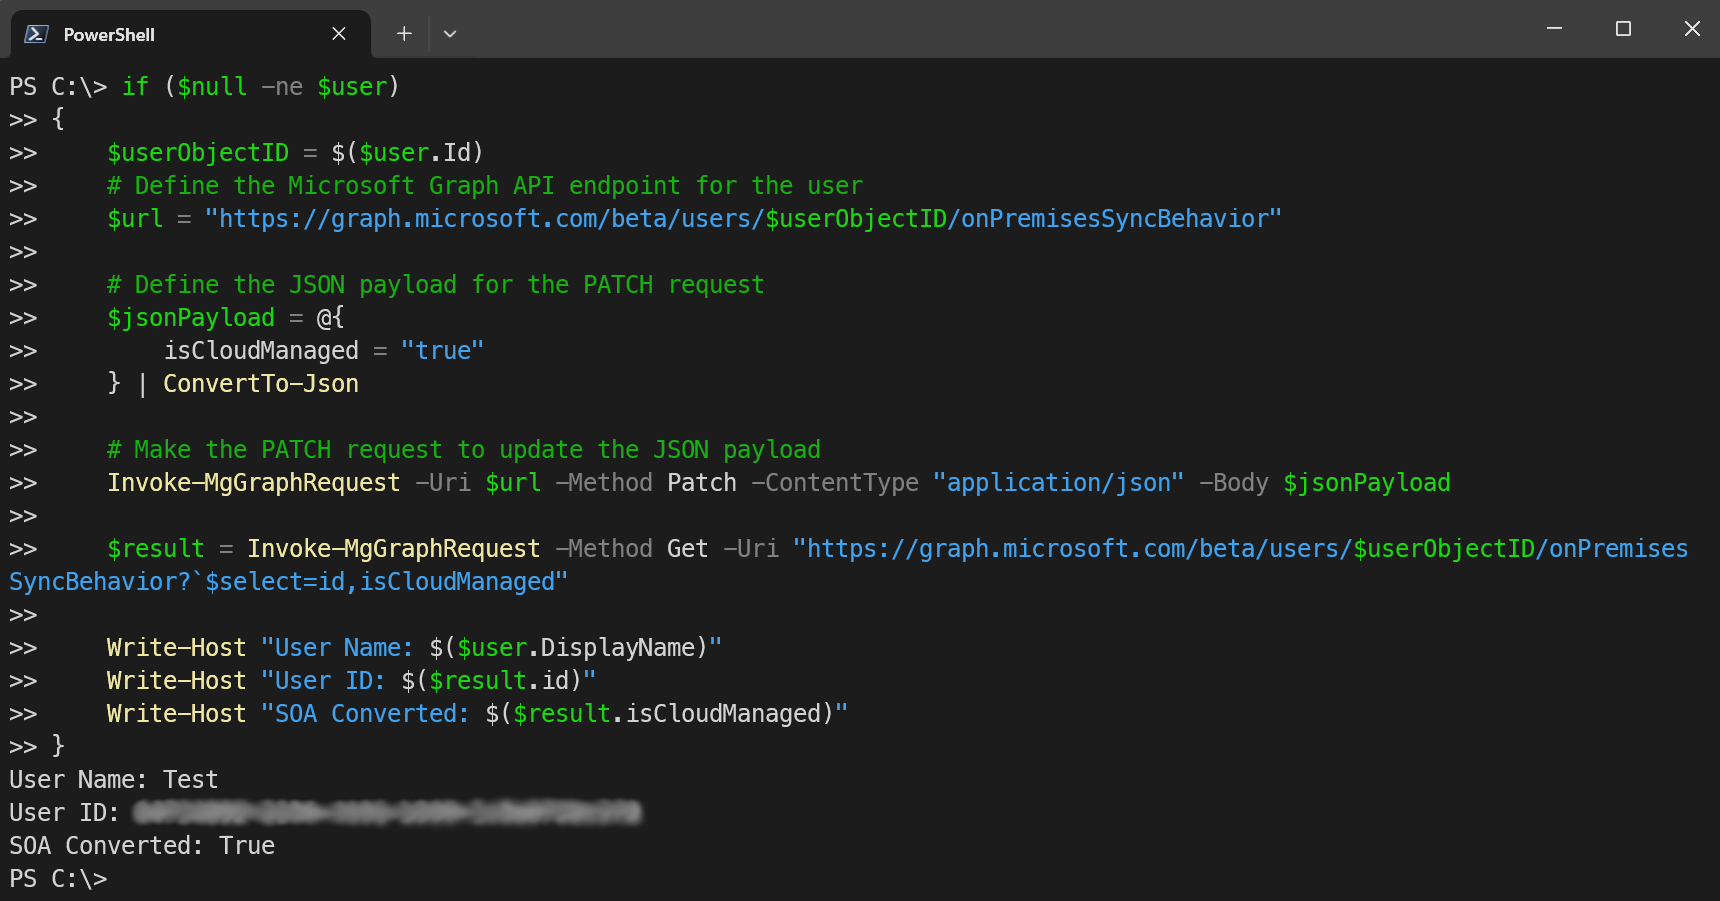Expand the new tab profile dropdown chevron
Image resolution: width=1720 pixels, height=901 pixels.
(x=450, y=34)
